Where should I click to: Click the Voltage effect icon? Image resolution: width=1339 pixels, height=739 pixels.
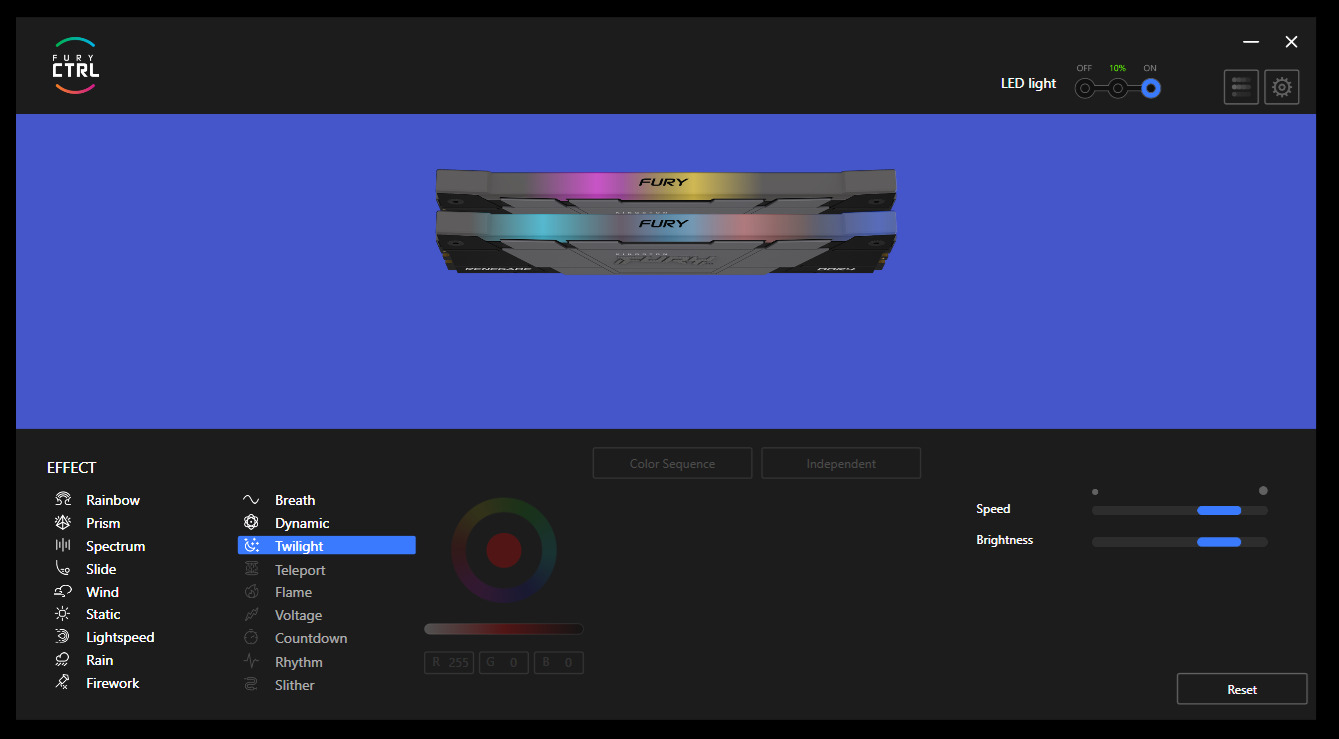click(x=252, y=615)
